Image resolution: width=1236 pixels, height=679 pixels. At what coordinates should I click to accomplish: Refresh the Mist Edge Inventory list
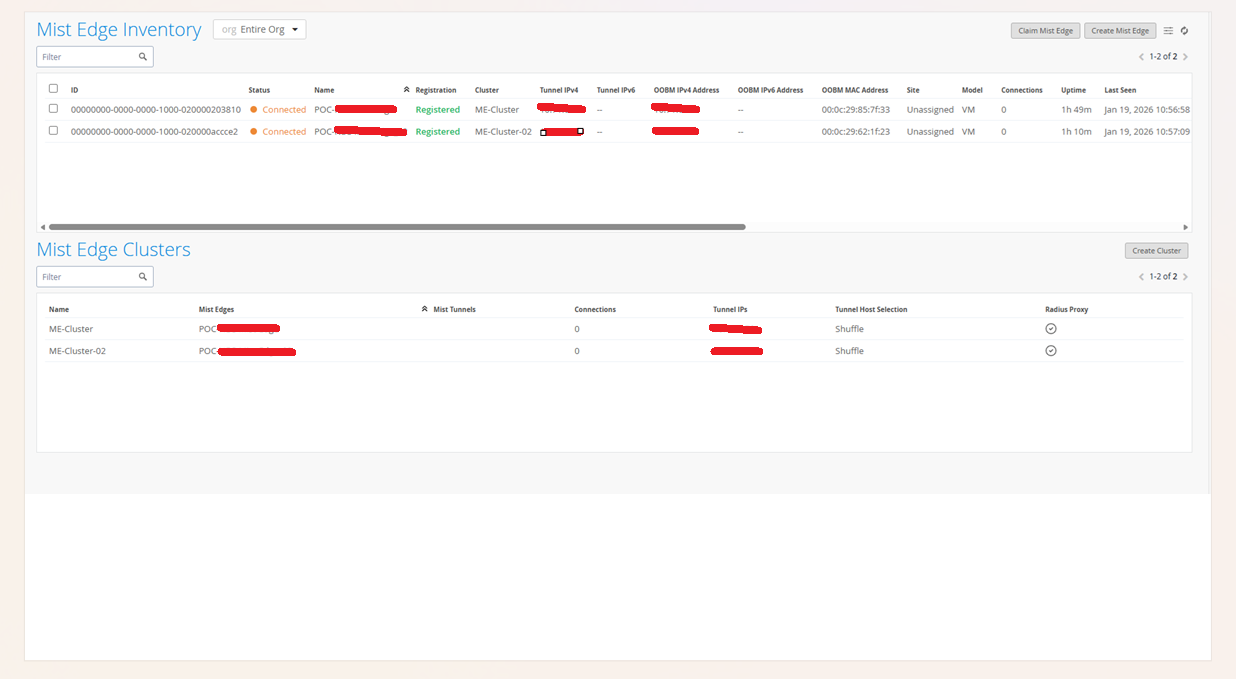click(1184, 31)
